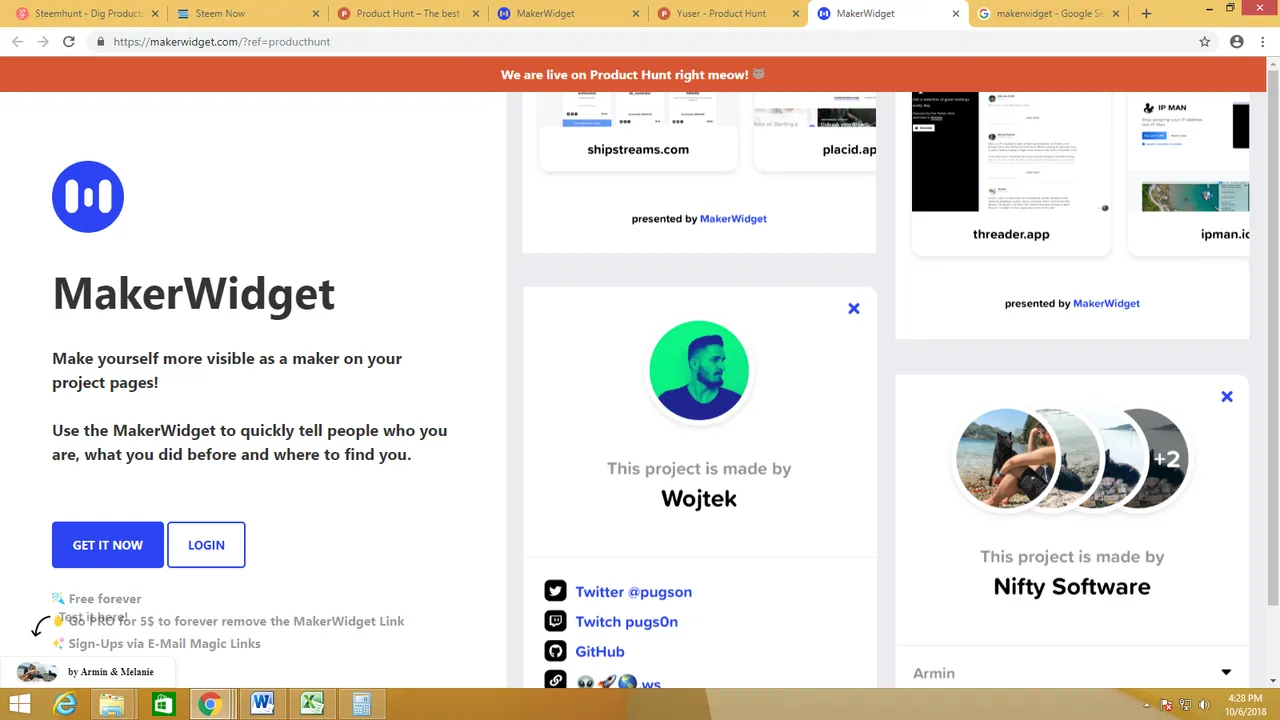
Task: Go back using the browser back arrow
Action: point(17,42)
